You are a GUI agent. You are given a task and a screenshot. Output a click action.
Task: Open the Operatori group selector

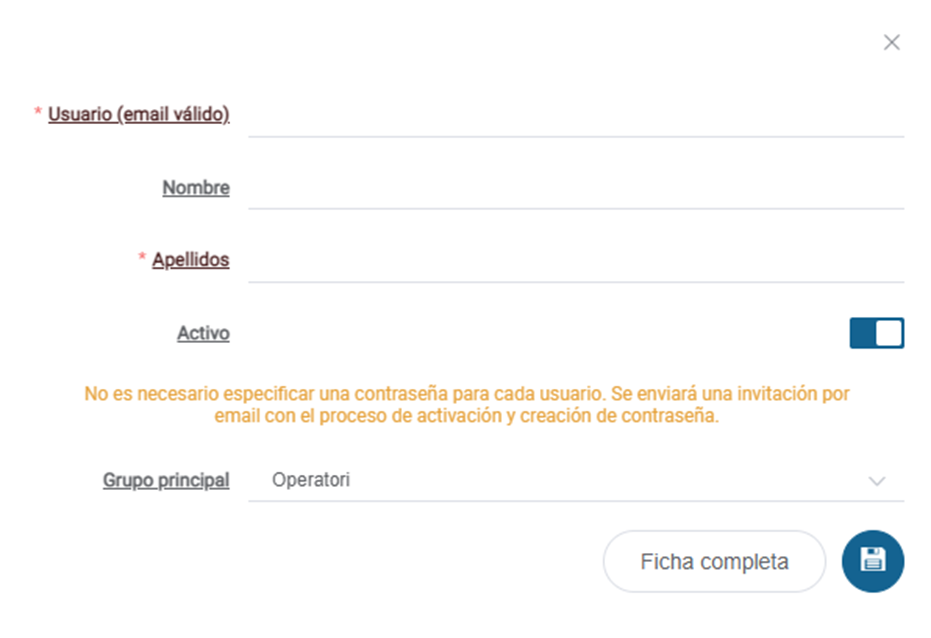pyautogui.click(x=576, y=480)
